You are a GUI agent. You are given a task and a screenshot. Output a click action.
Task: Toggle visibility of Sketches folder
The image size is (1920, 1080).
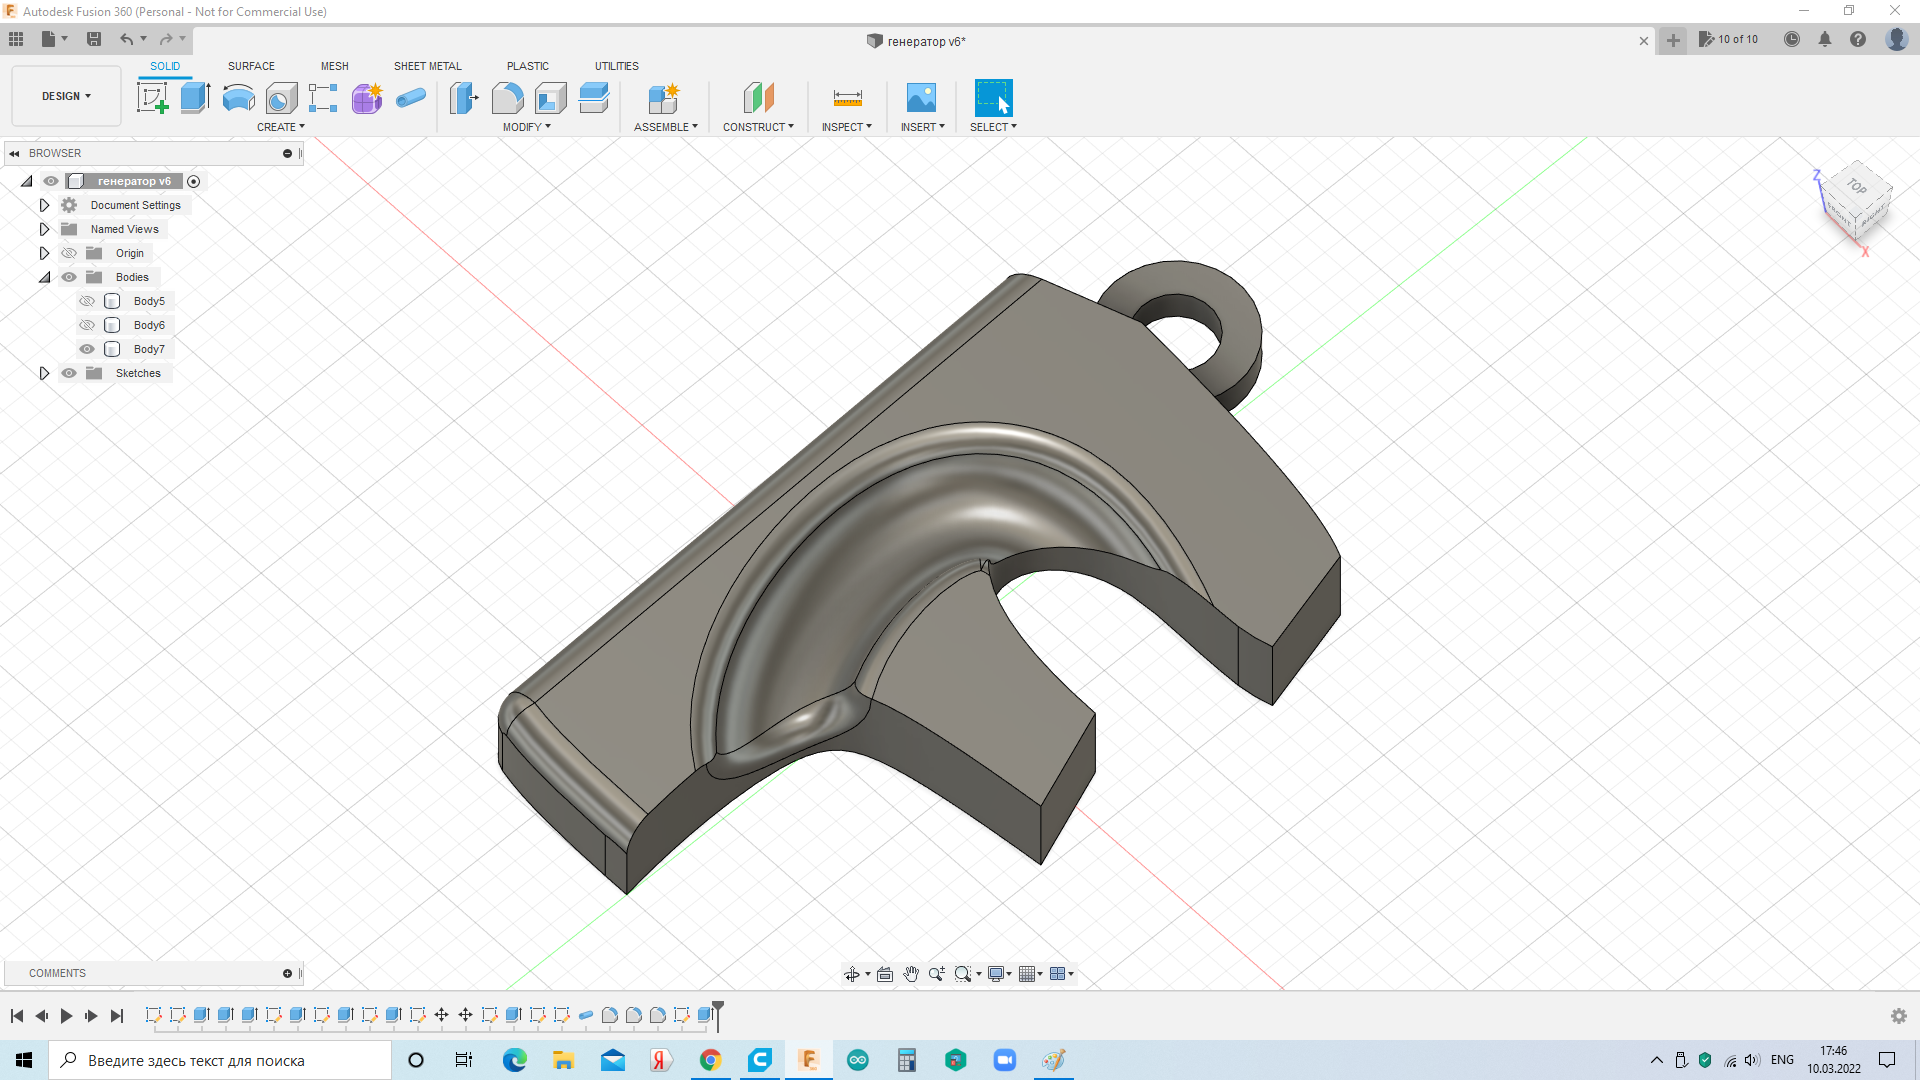click(69, 373)
